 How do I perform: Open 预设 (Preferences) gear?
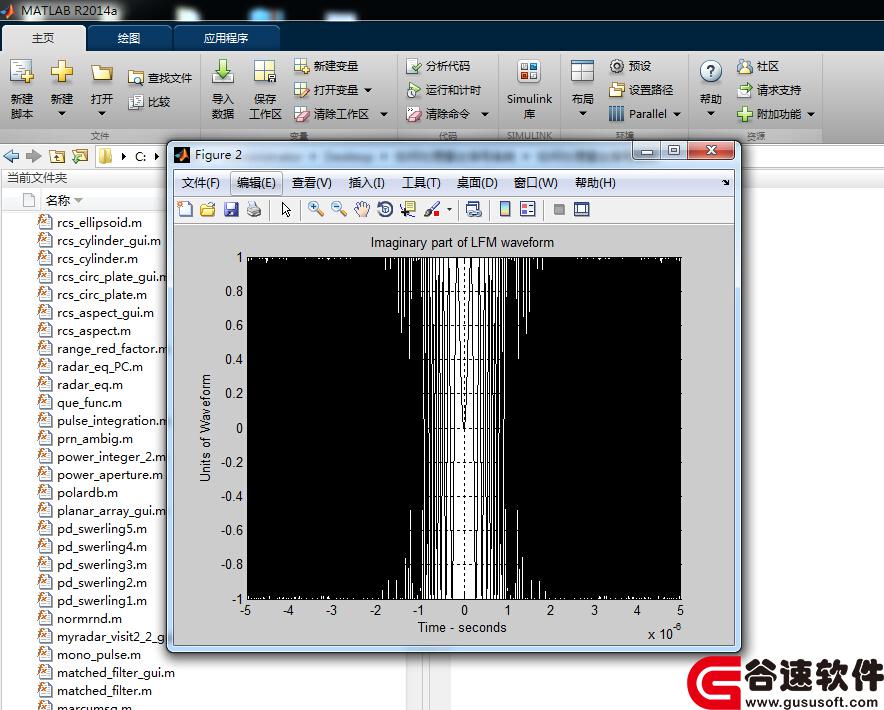(630, 66)
